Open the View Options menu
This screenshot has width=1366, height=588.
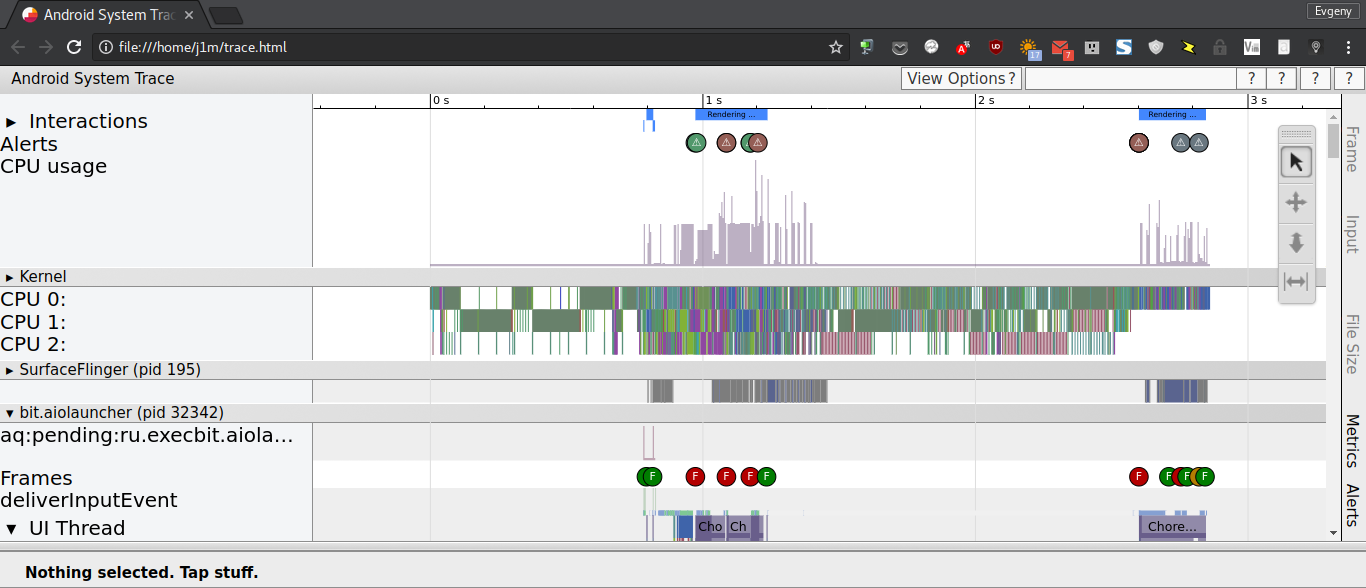(961, 79)
